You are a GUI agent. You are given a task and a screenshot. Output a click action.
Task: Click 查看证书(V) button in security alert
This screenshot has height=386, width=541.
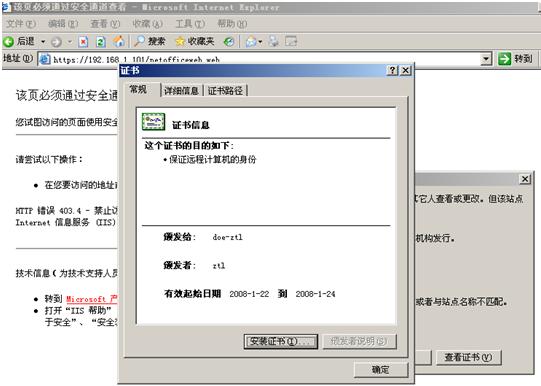[x=468, y=357]
